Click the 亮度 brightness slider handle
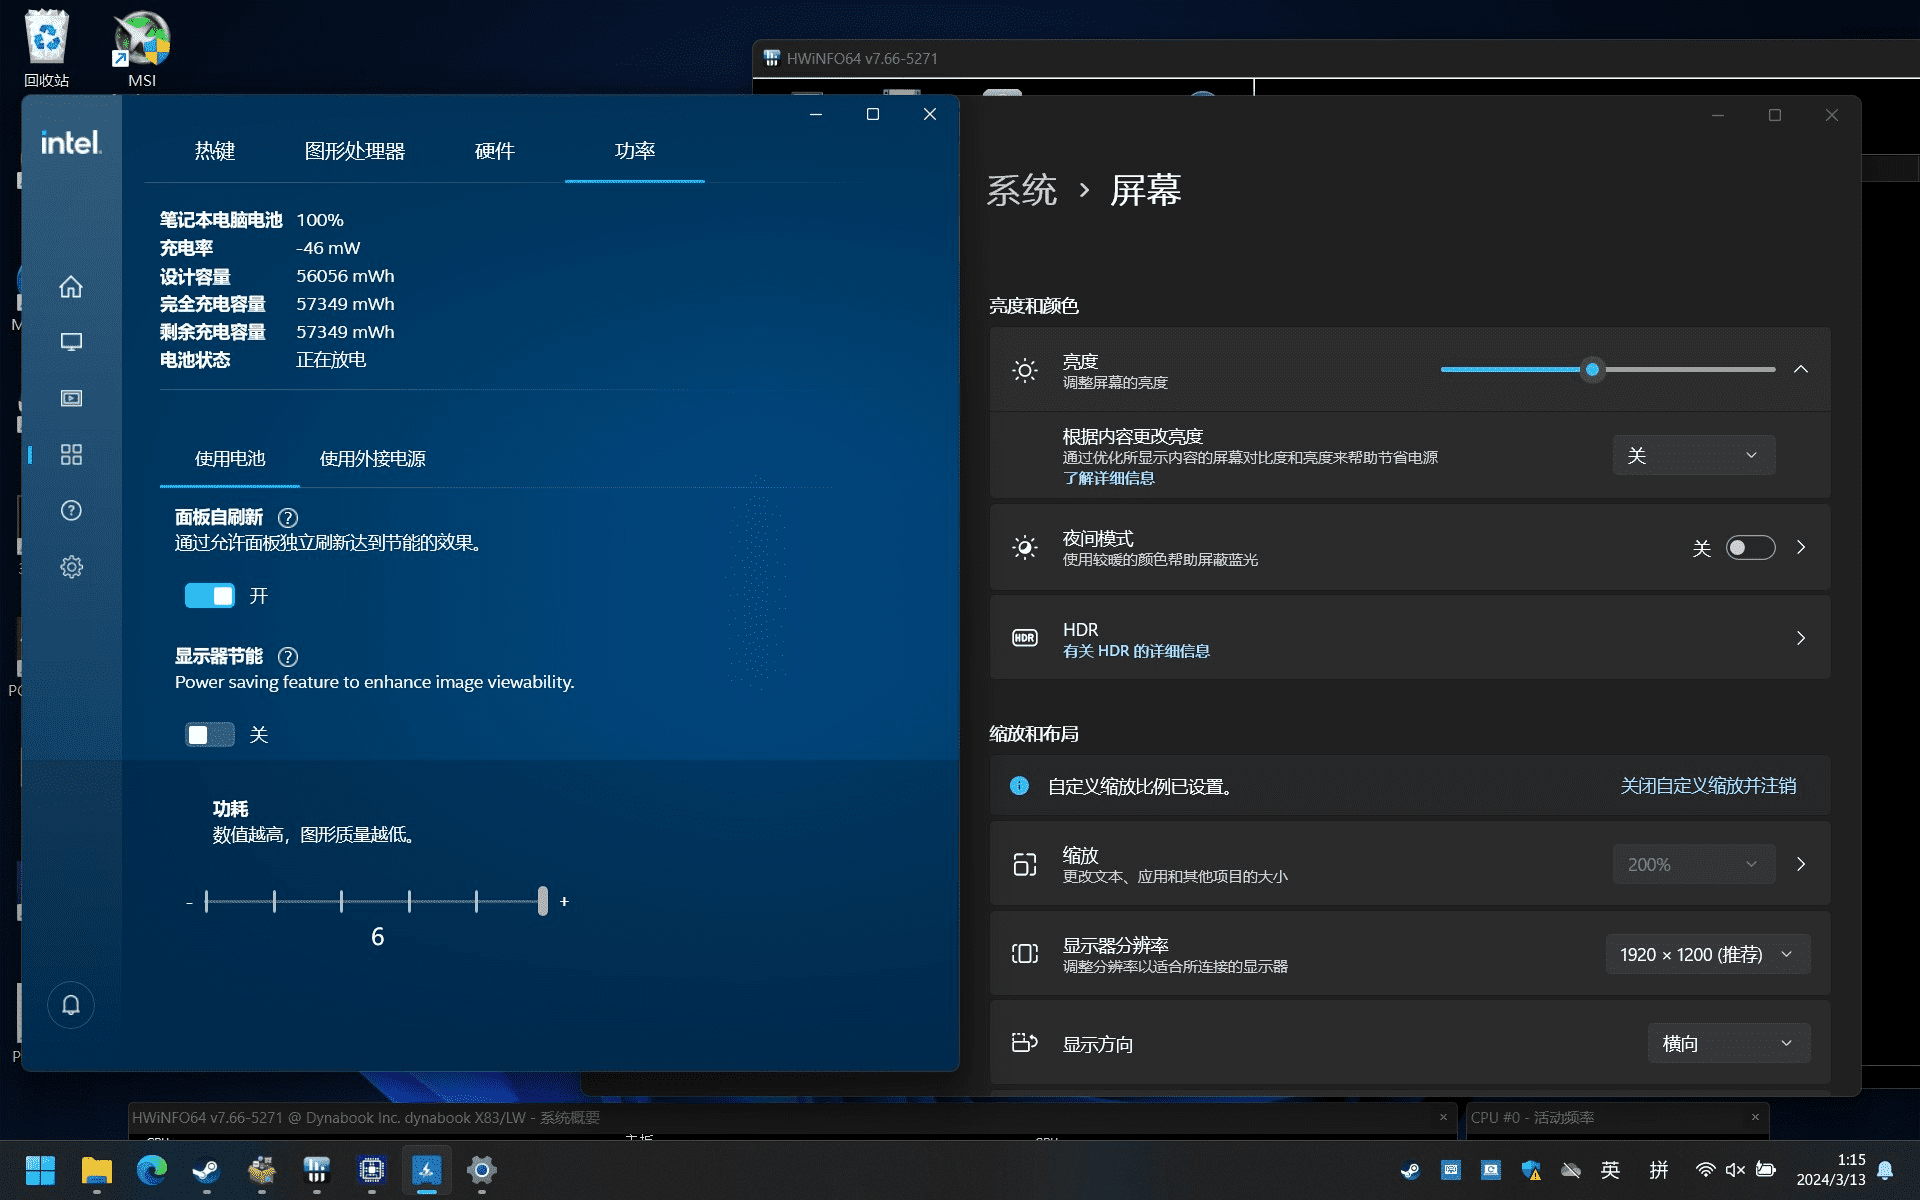 click(x=1592, y=370)
